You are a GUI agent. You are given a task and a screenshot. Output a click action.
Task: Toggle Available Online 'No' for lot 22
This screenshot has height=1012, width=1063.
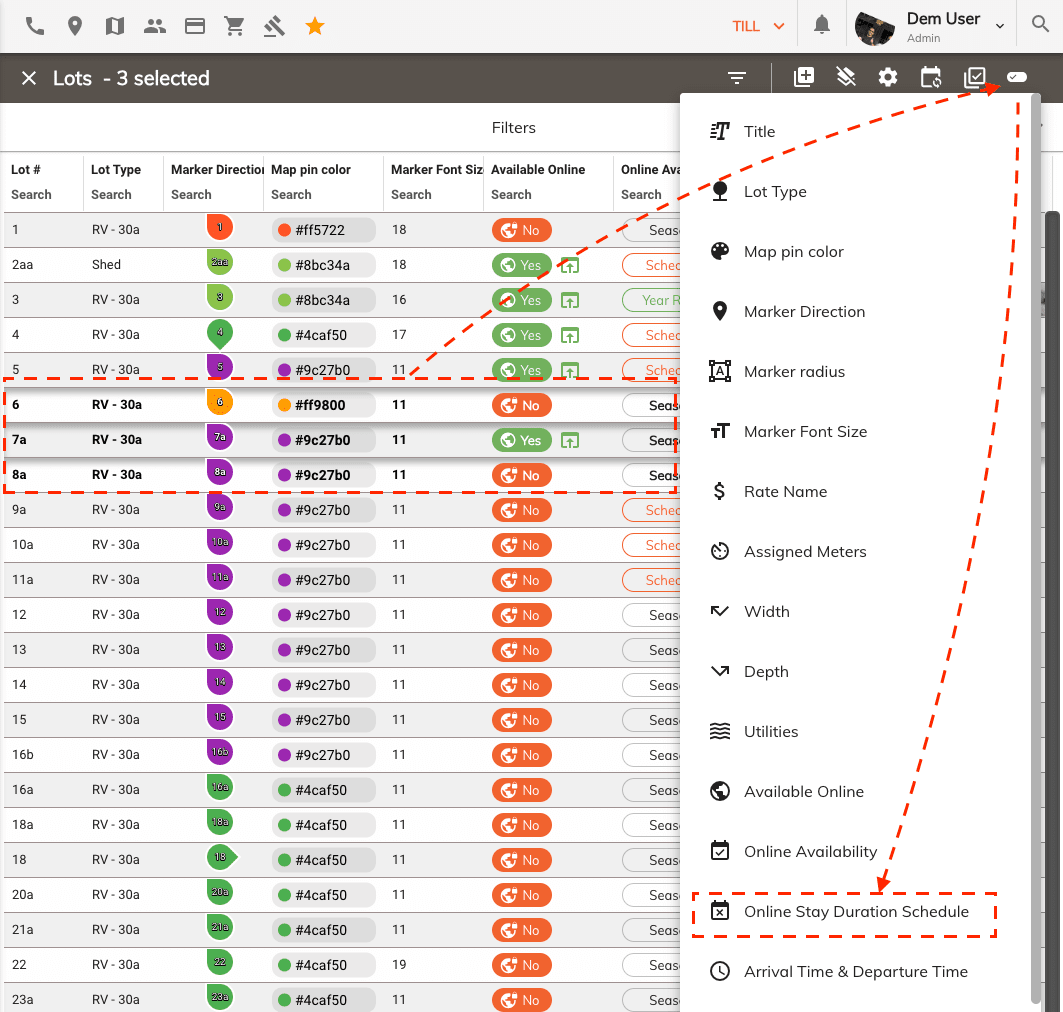click(521, 965)
